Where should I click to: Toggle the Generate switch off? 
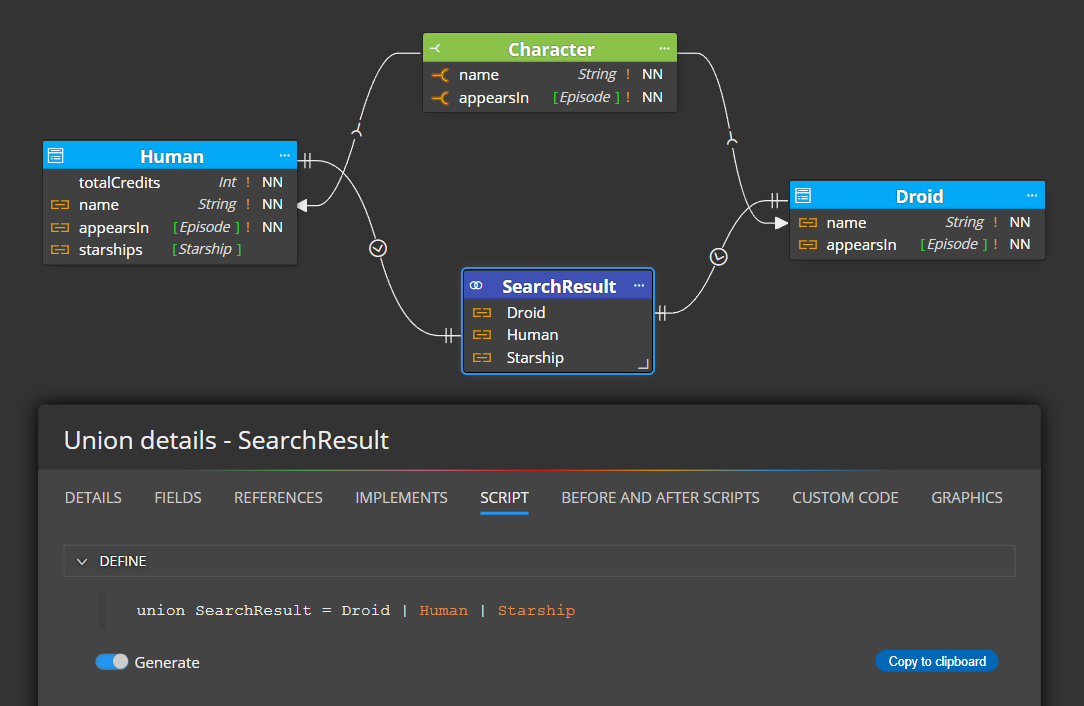click(112, 662)
